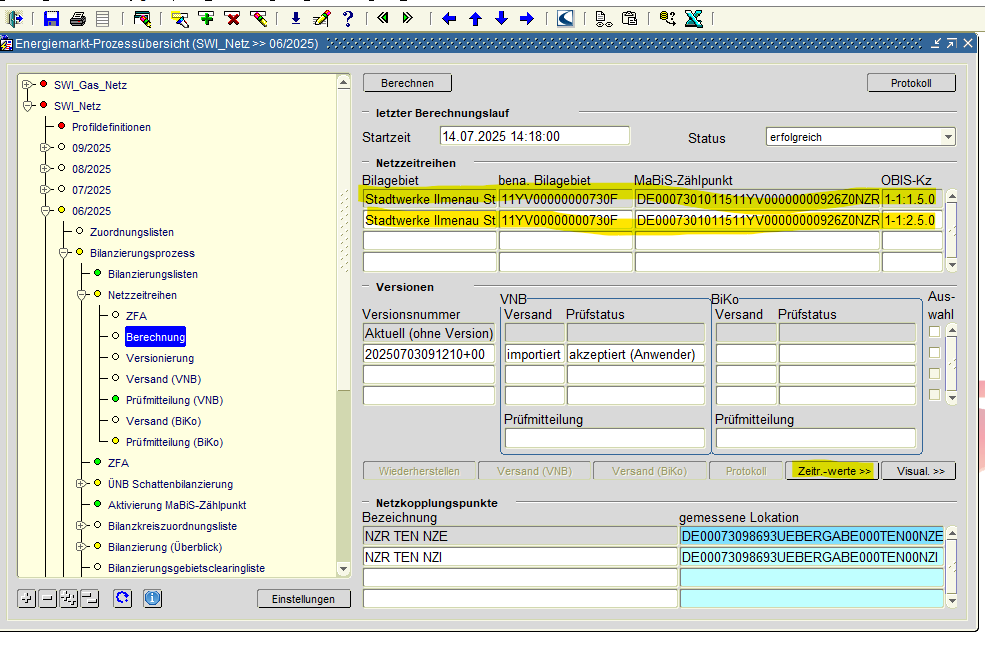Click the Excel export icon in toolbar

(x=693, y=18)
